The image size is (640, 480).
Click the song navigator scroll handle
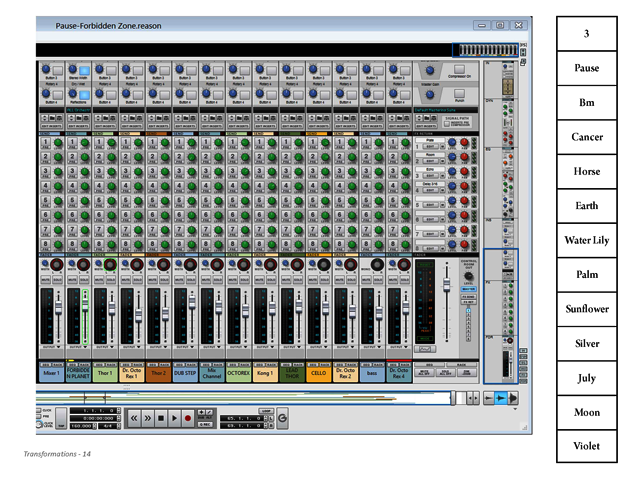coord(453,398)
